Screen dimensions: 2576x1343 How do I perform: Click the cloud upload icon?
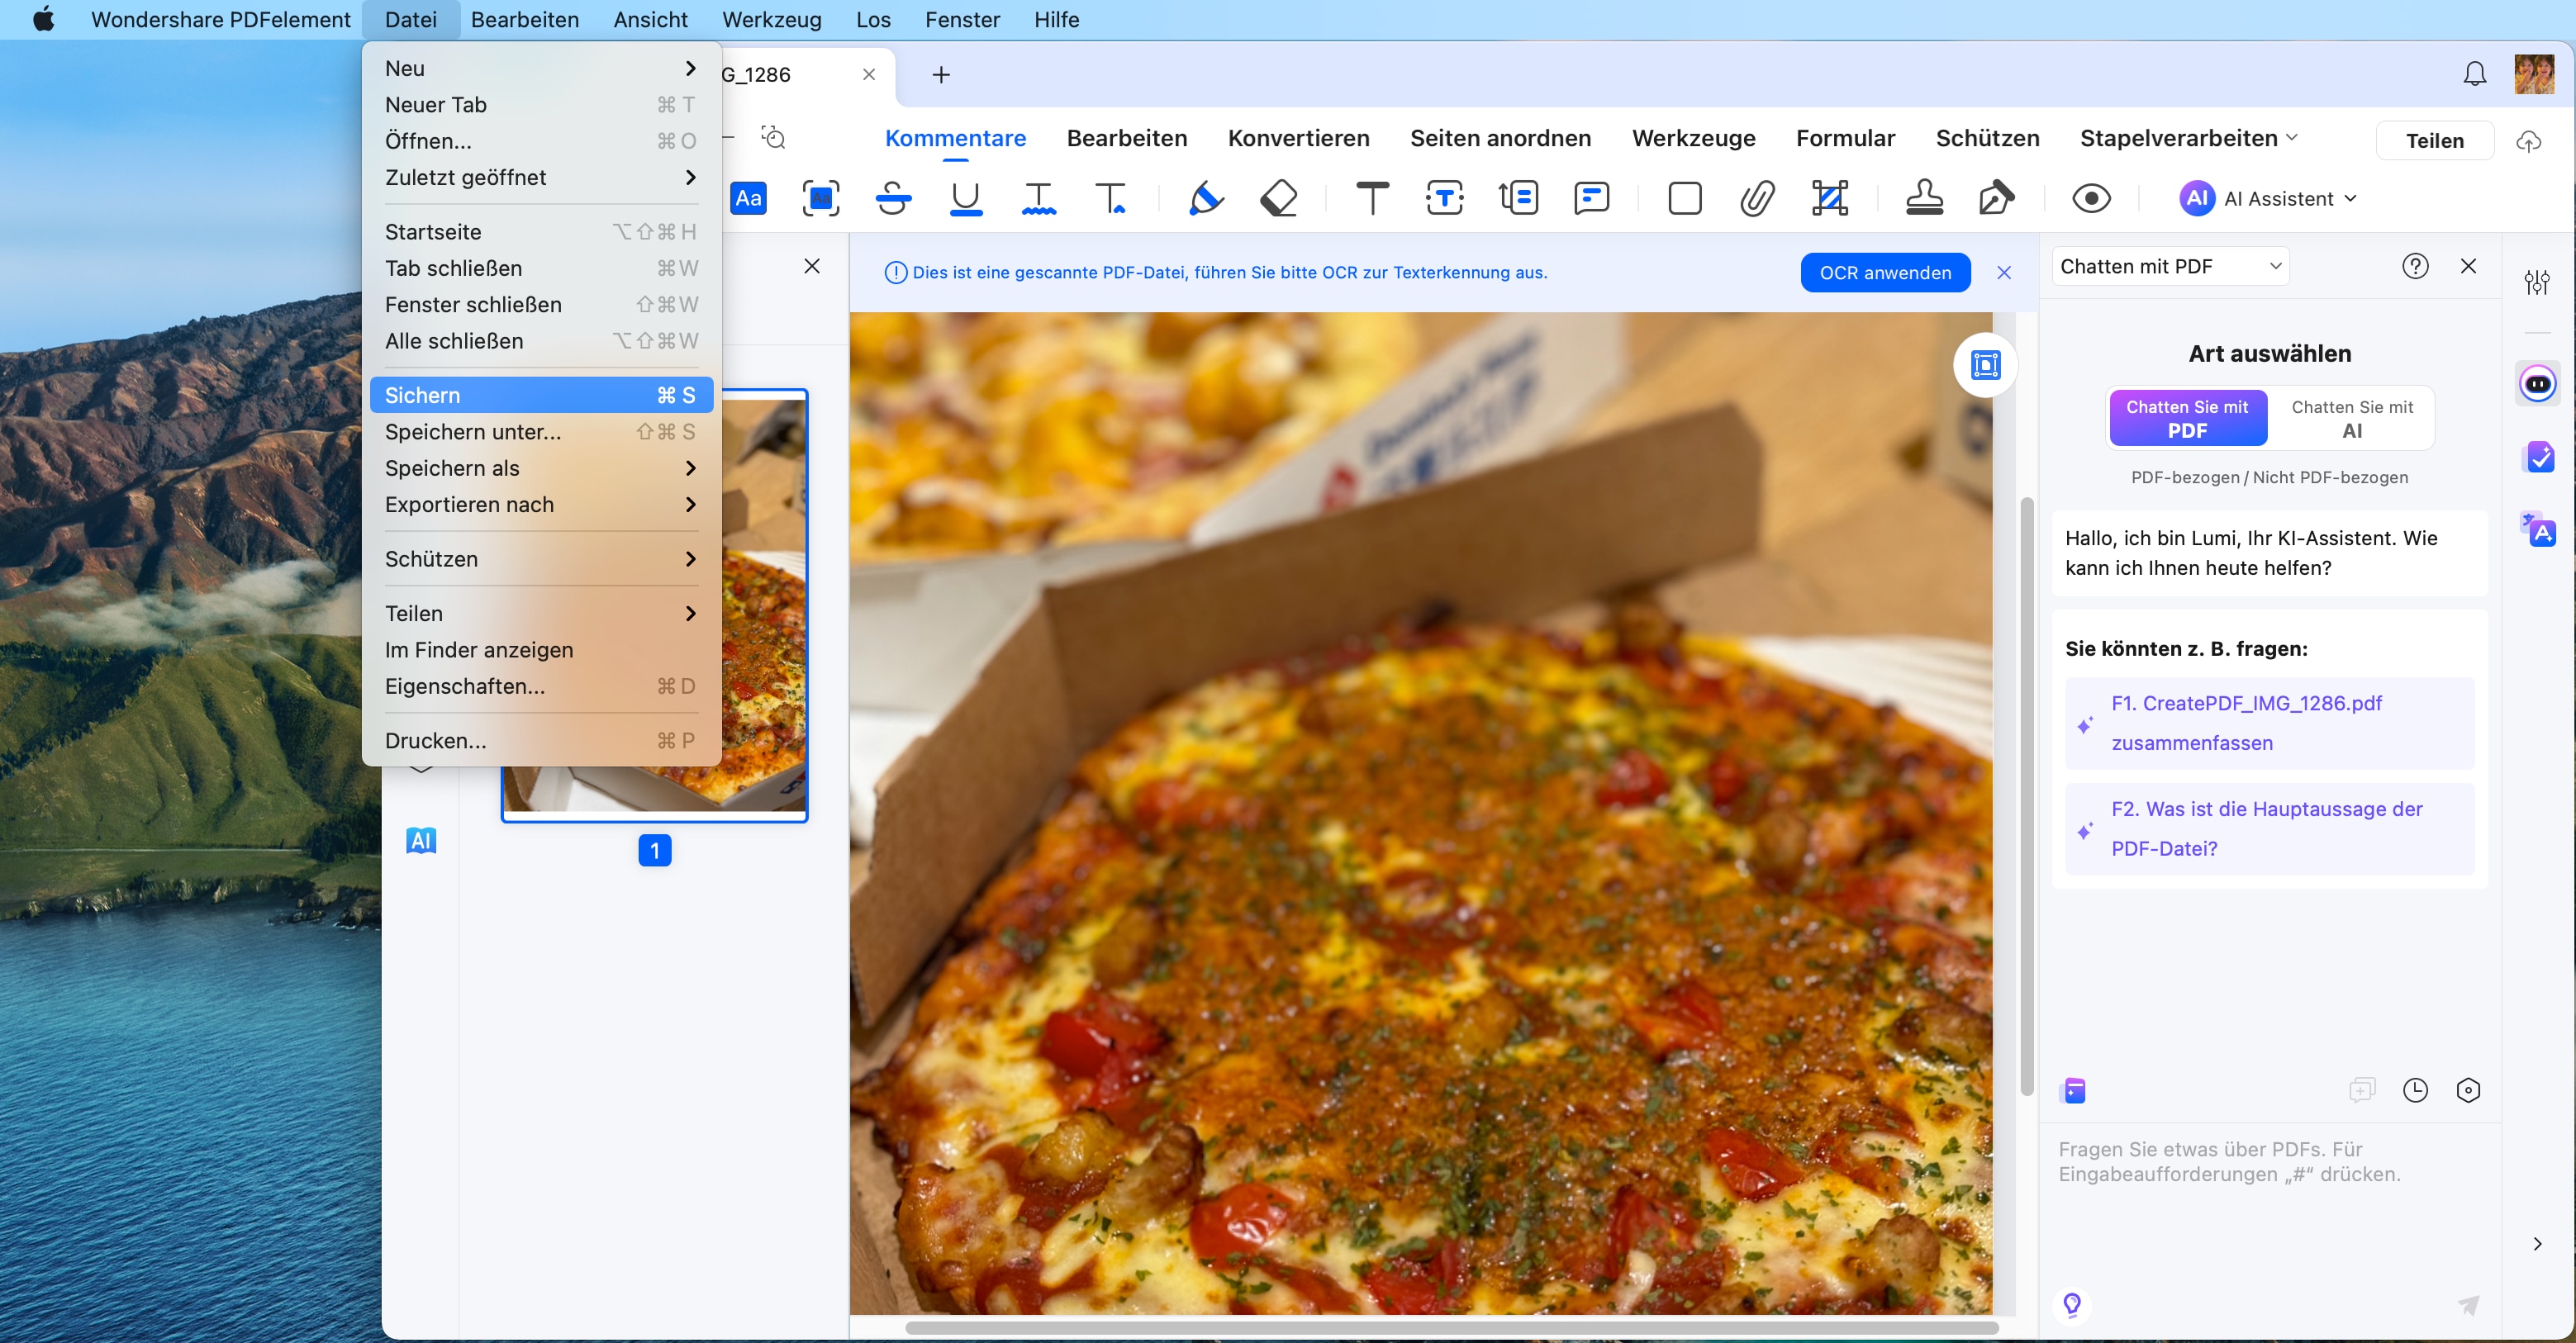(x=2529, y=141)
